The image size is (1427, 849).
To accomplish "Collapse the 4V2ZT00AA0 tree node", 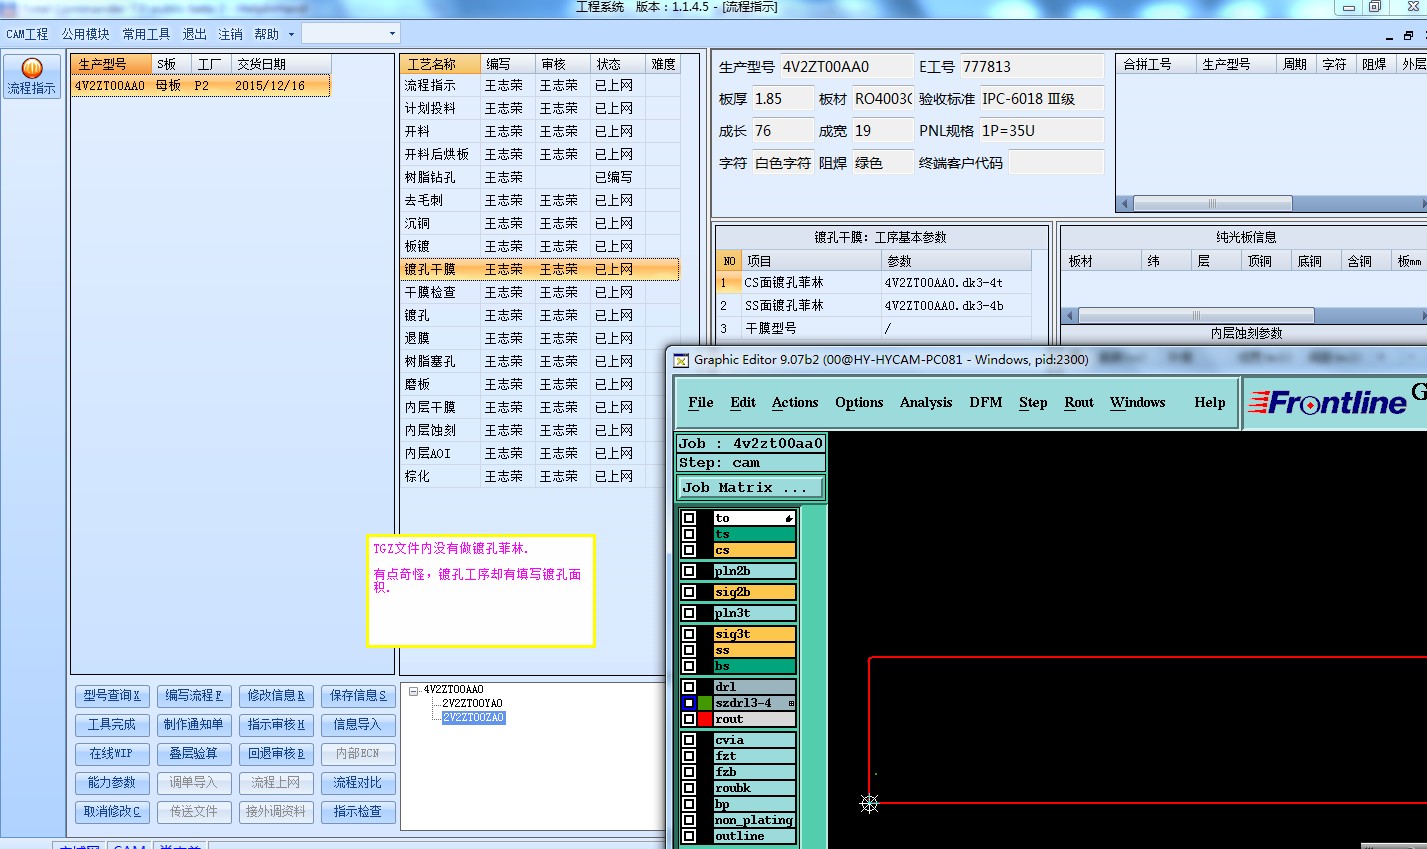I will 413,690.
